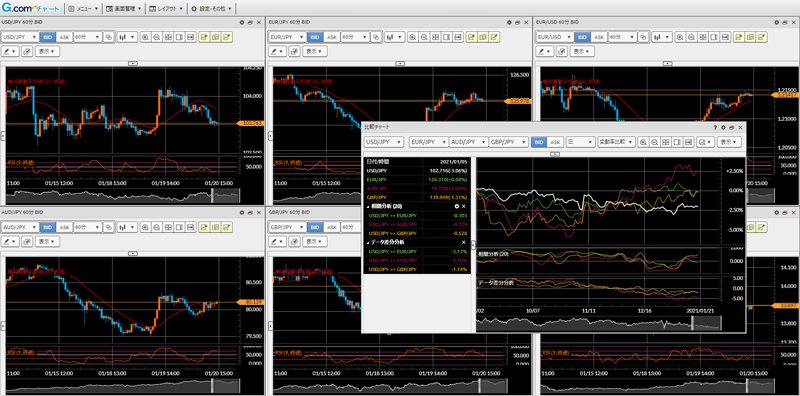Open the help icon in comparison chart window
The width and height of the screenshot is (800, 396).
(x=715, y=127)
